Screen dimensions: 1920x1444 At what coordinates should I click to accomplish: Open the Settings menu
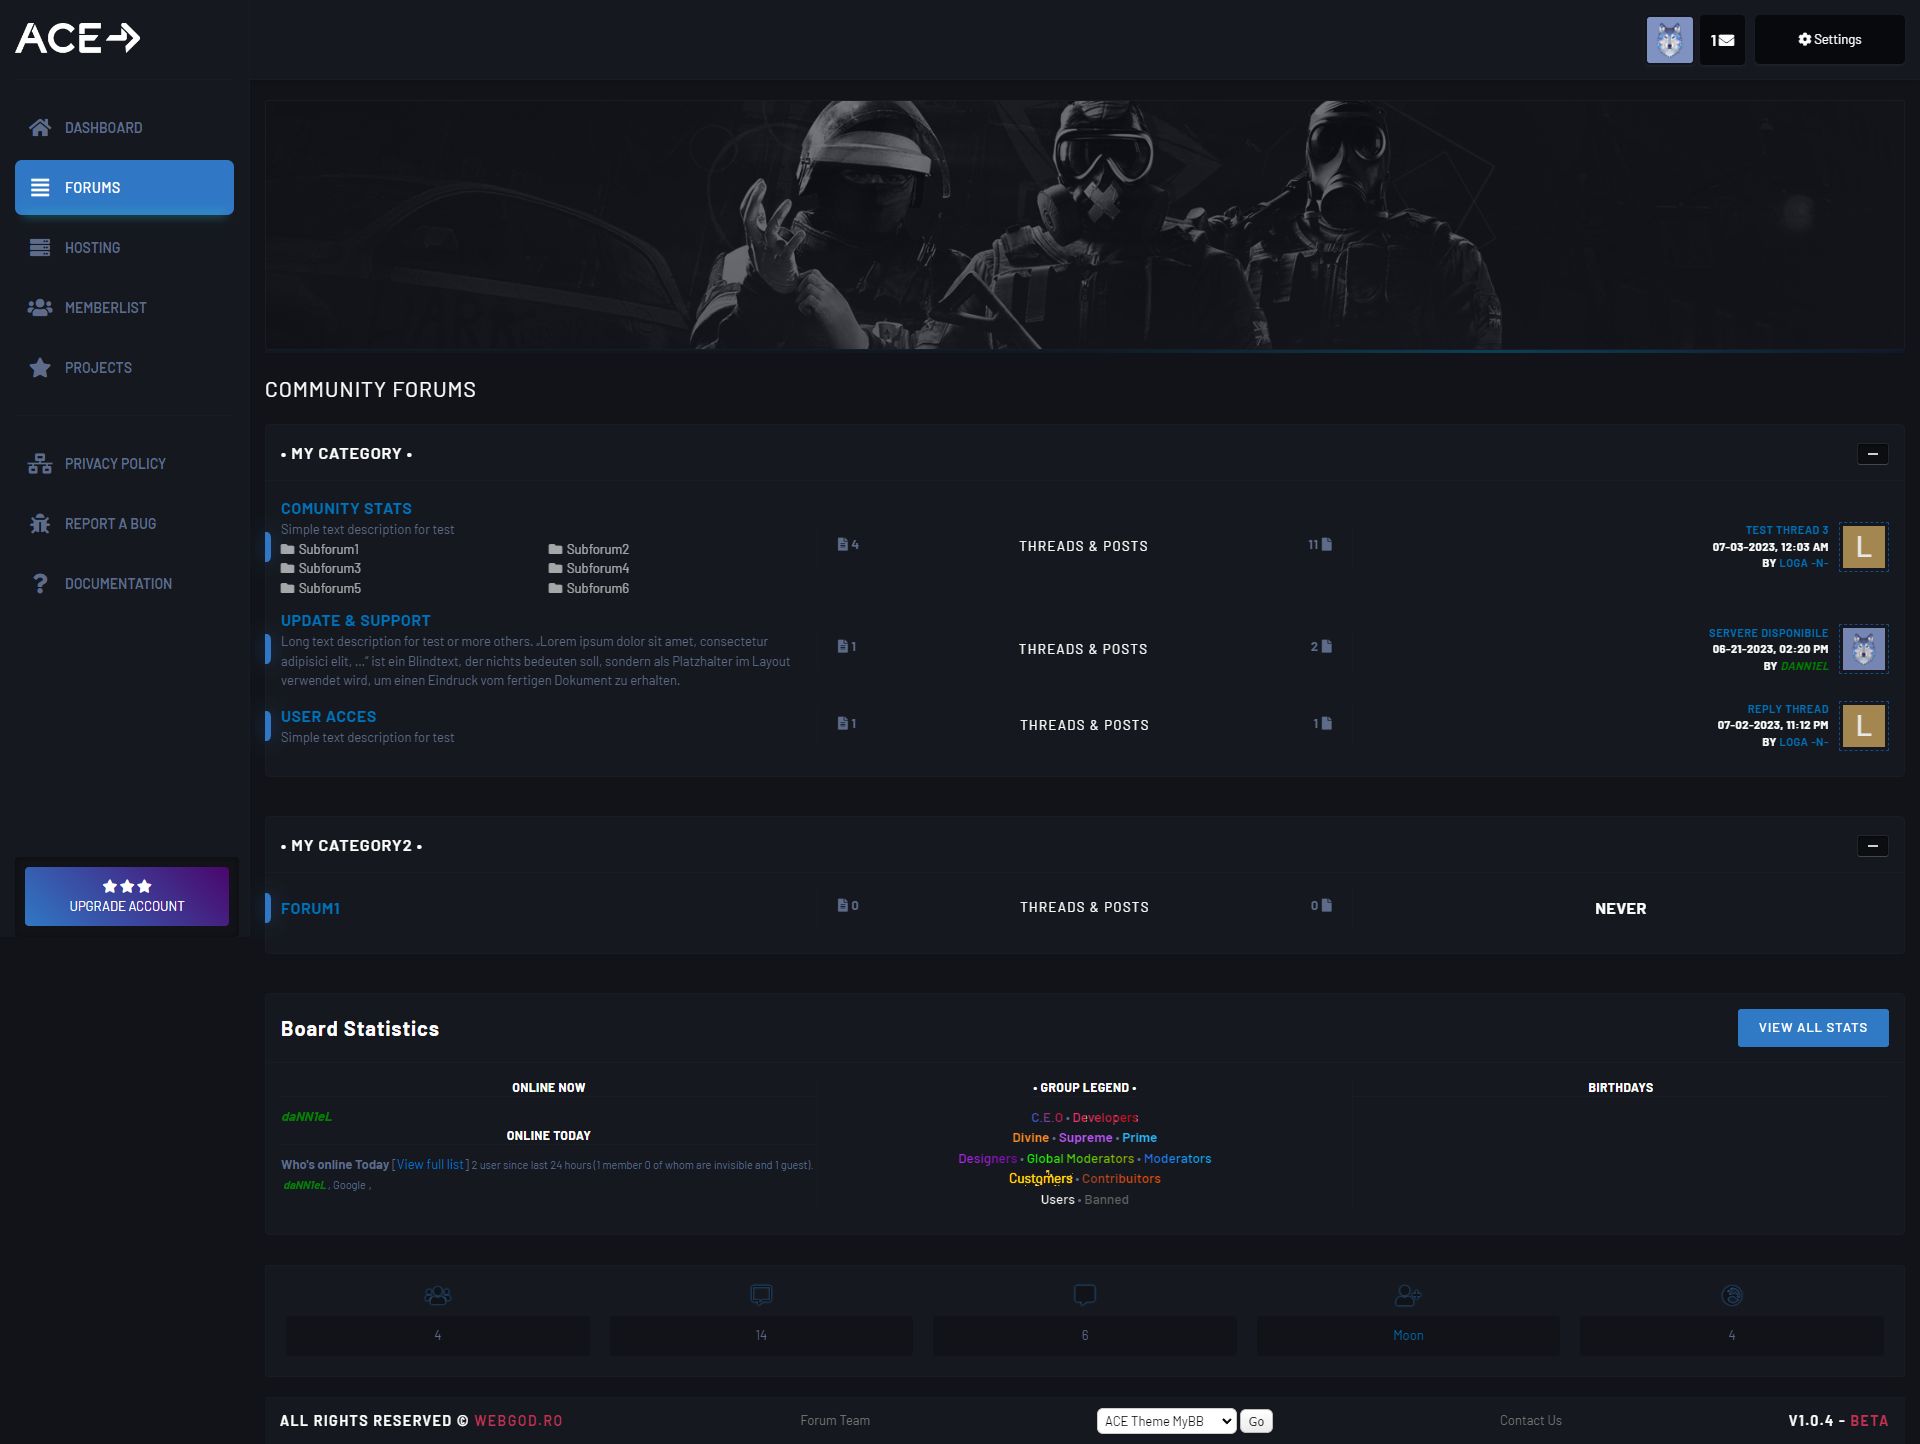click(x=1829, y=40)
